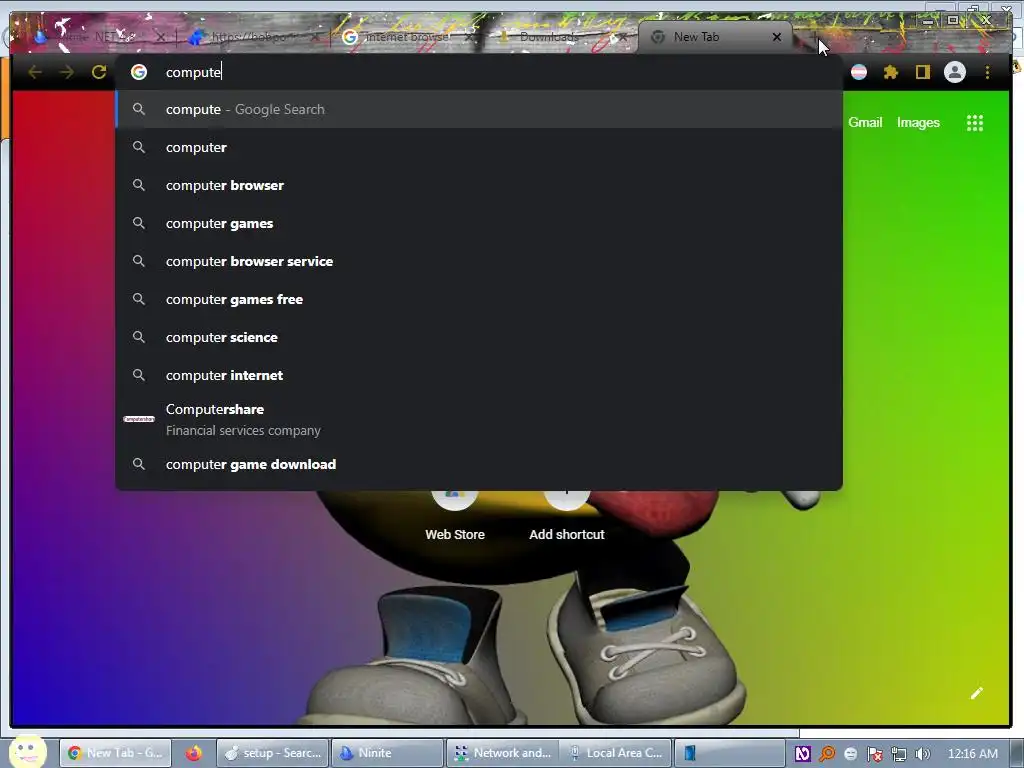Switch to the https://bobpo tab
This screenshot has width=1024, height=768.
[251, 37]
